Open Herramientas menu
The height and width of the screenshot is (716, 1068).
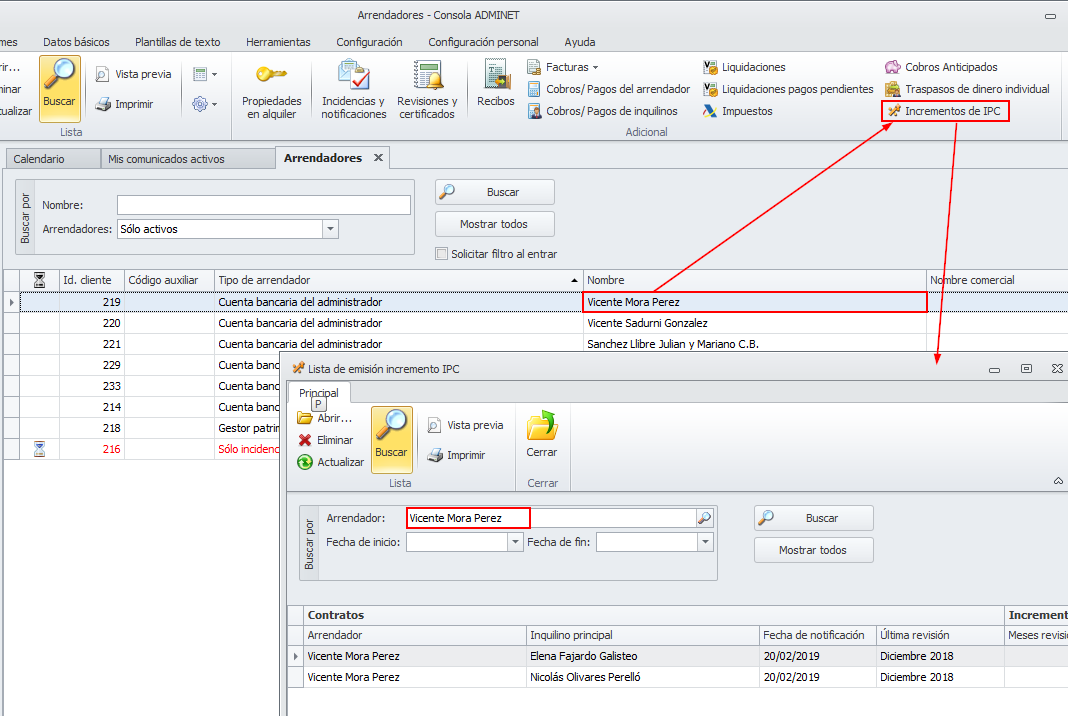278,42
